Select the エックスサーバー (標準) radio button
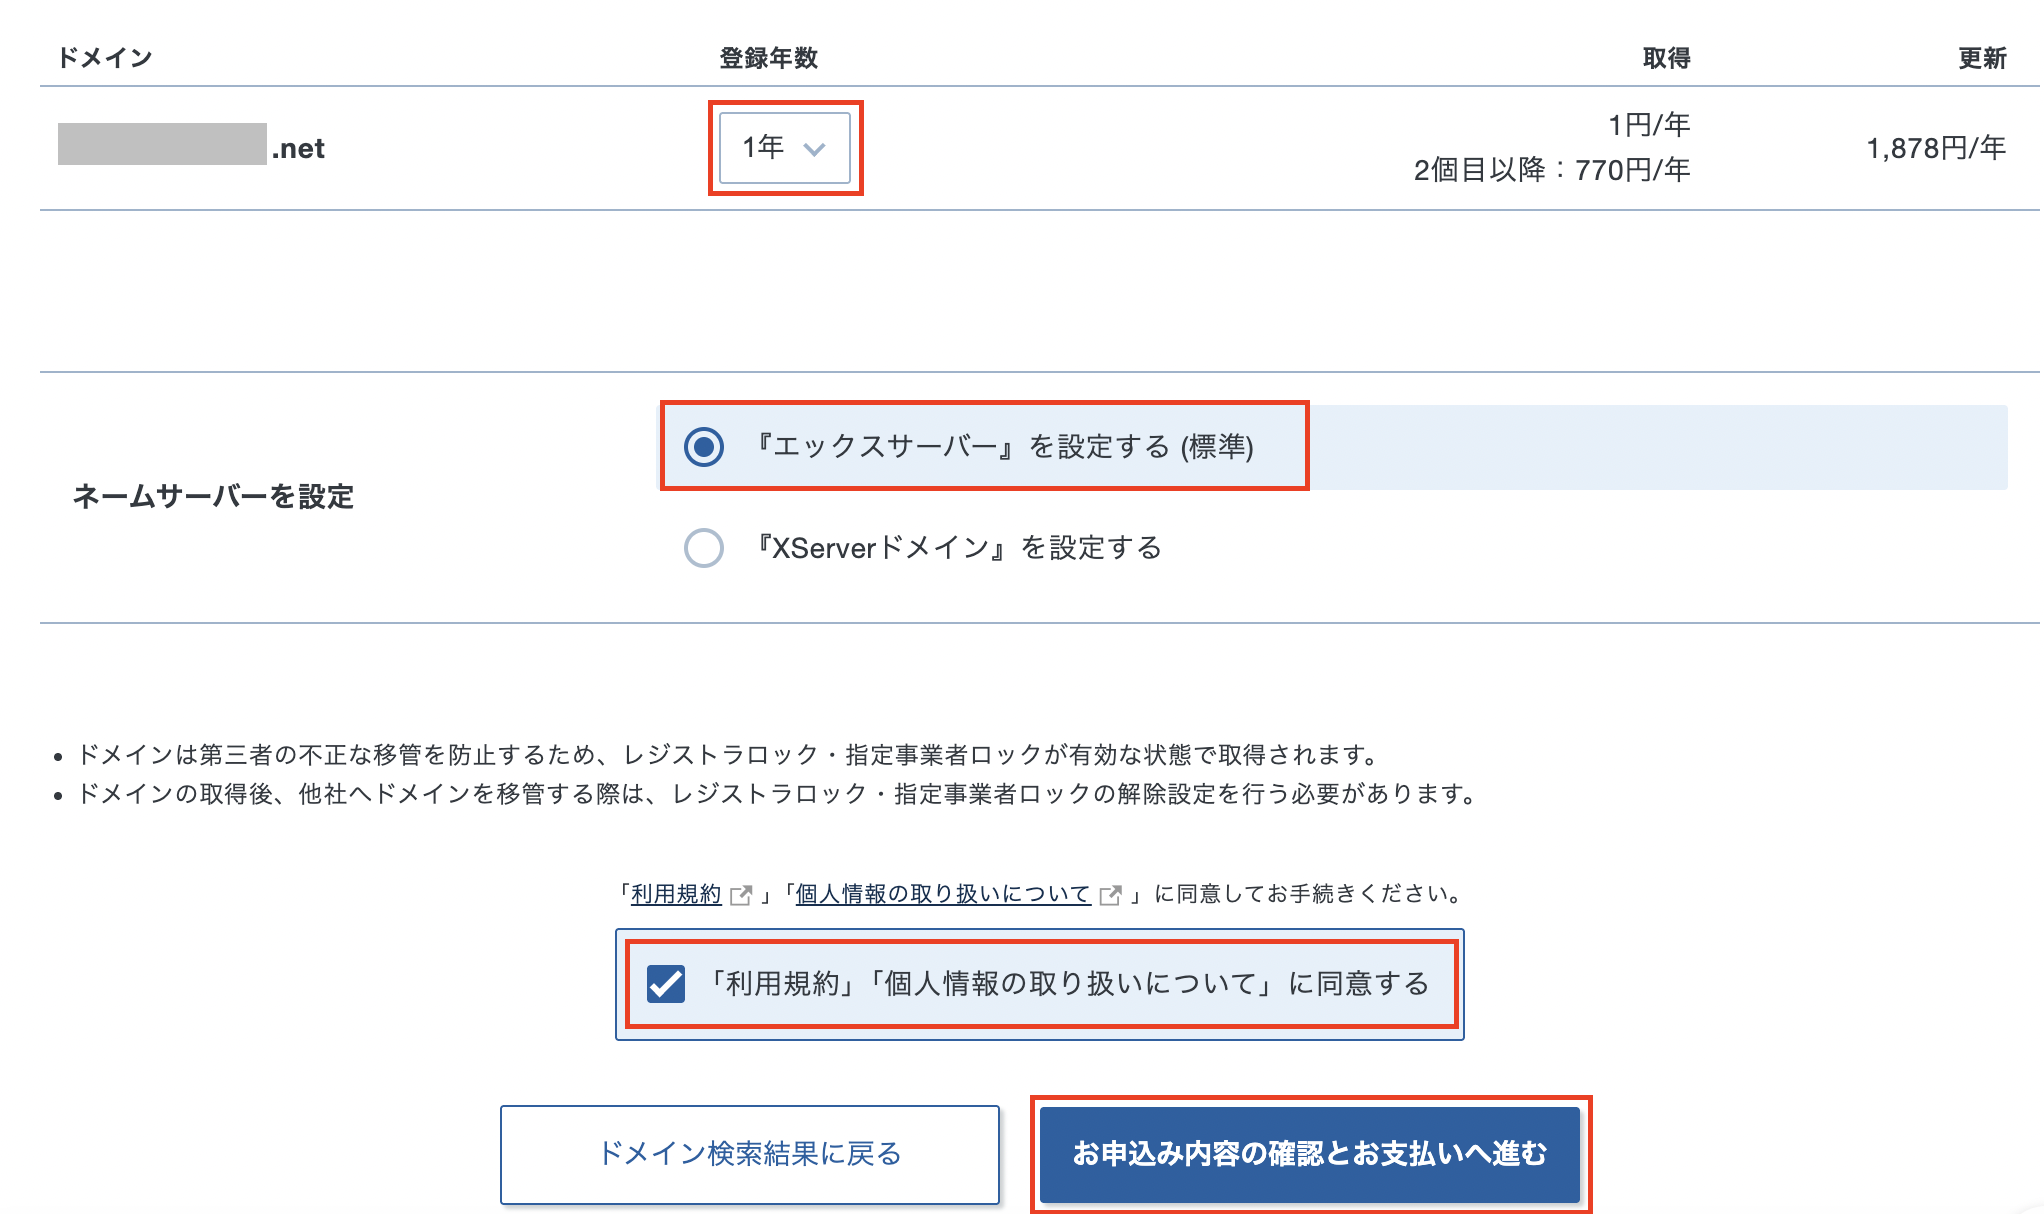 704,446
